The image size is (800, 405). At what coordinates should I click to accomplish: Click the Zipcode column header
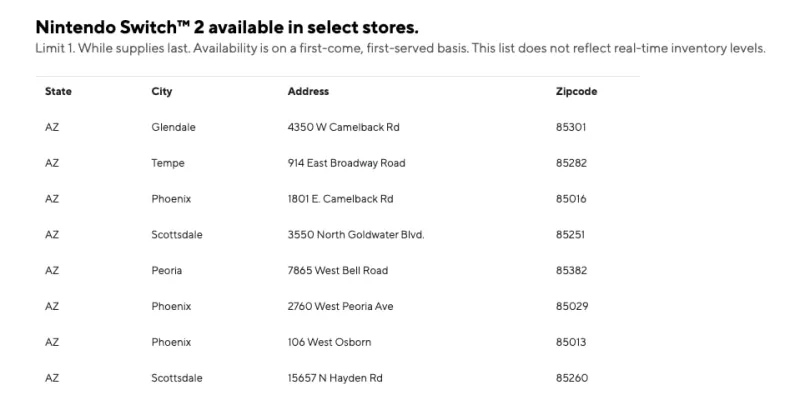tap(576, 92)
